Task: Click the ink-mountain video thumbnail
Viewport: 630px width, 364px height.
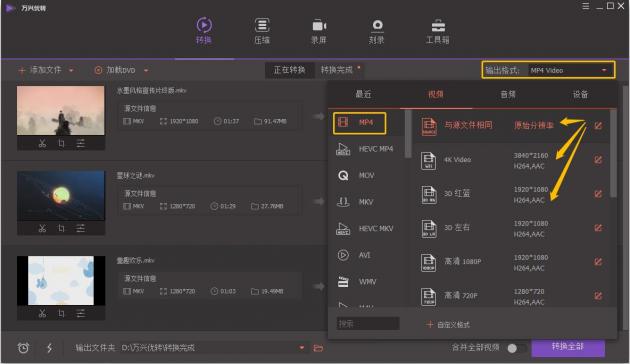Action: point(61,110)
